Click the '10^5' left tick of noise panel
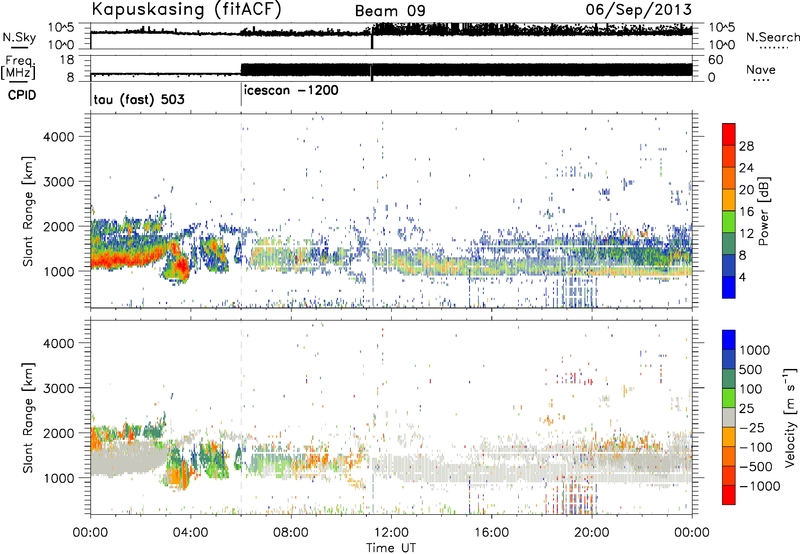 click(x=61, y=28)
